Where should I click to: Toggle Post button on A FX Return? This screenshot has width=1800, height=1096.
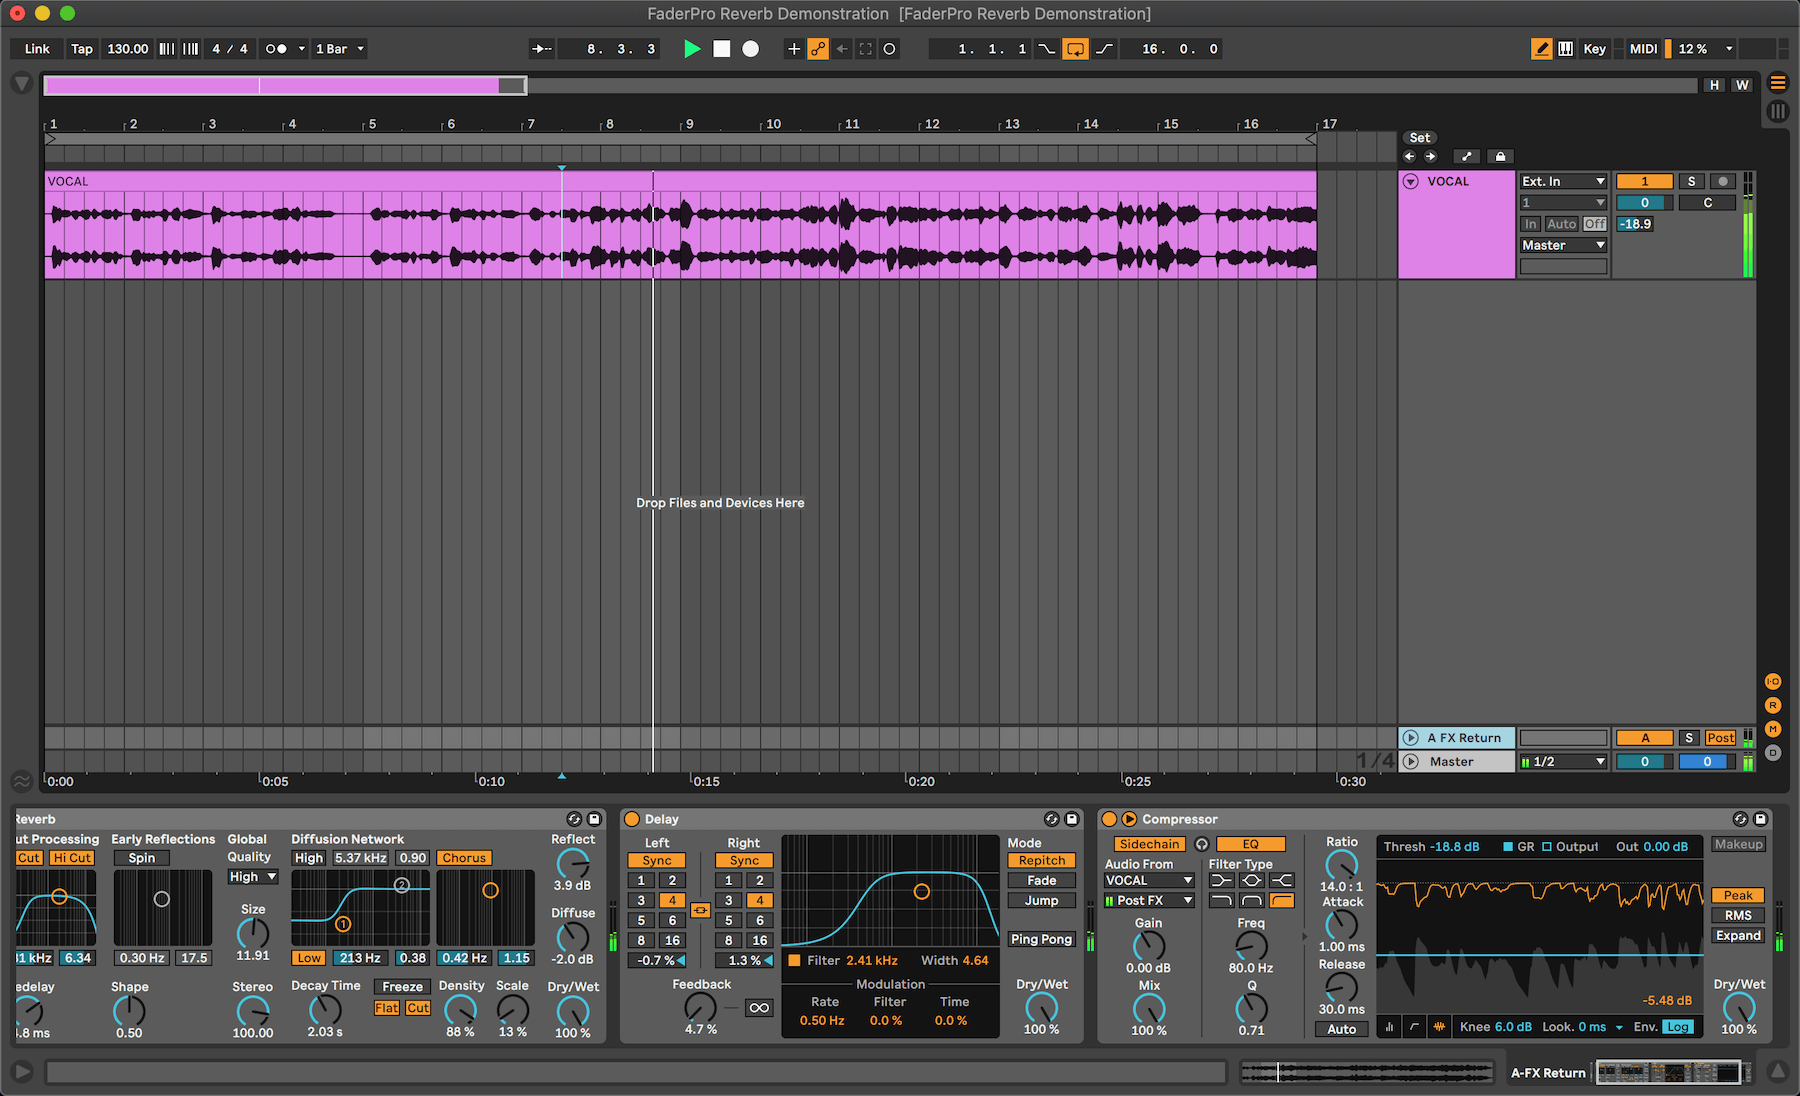[1720, 738]
